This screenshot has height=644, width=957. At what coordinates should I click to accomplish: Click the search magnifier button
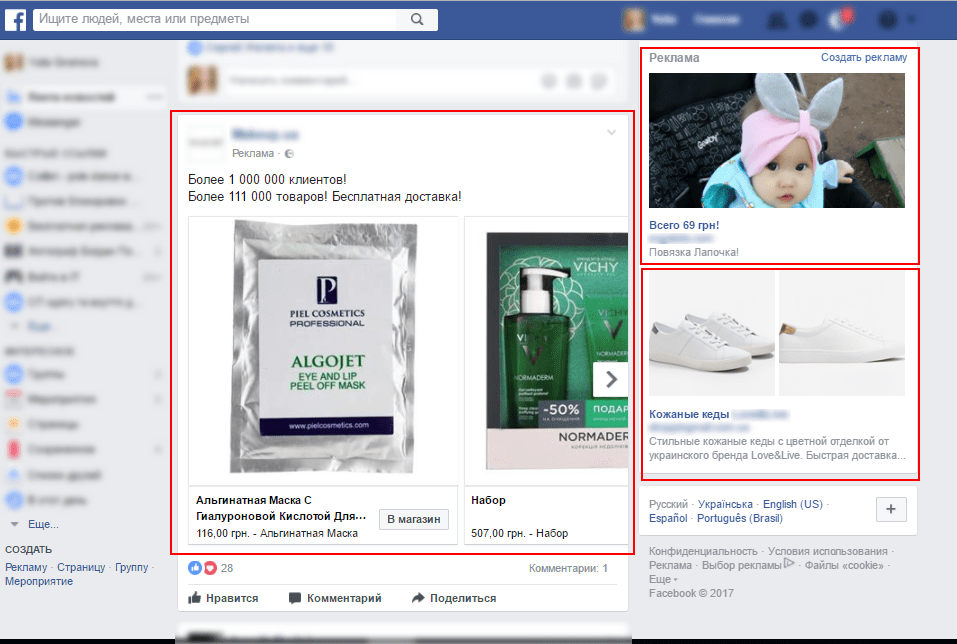(417, 20)
